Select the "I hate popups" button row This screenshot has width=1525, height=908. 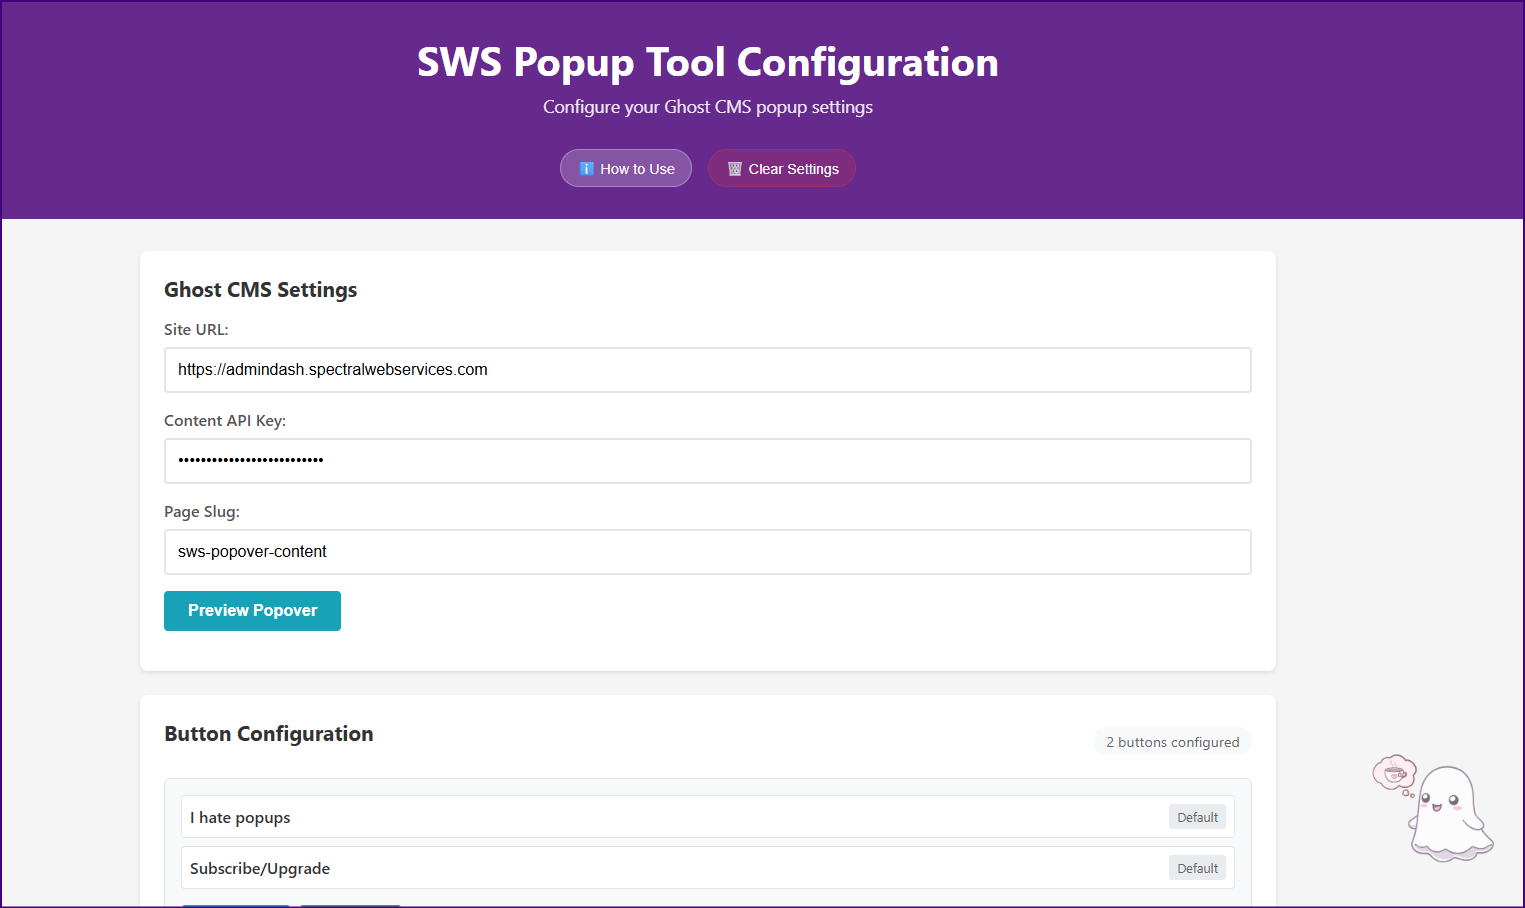point(670,817)
